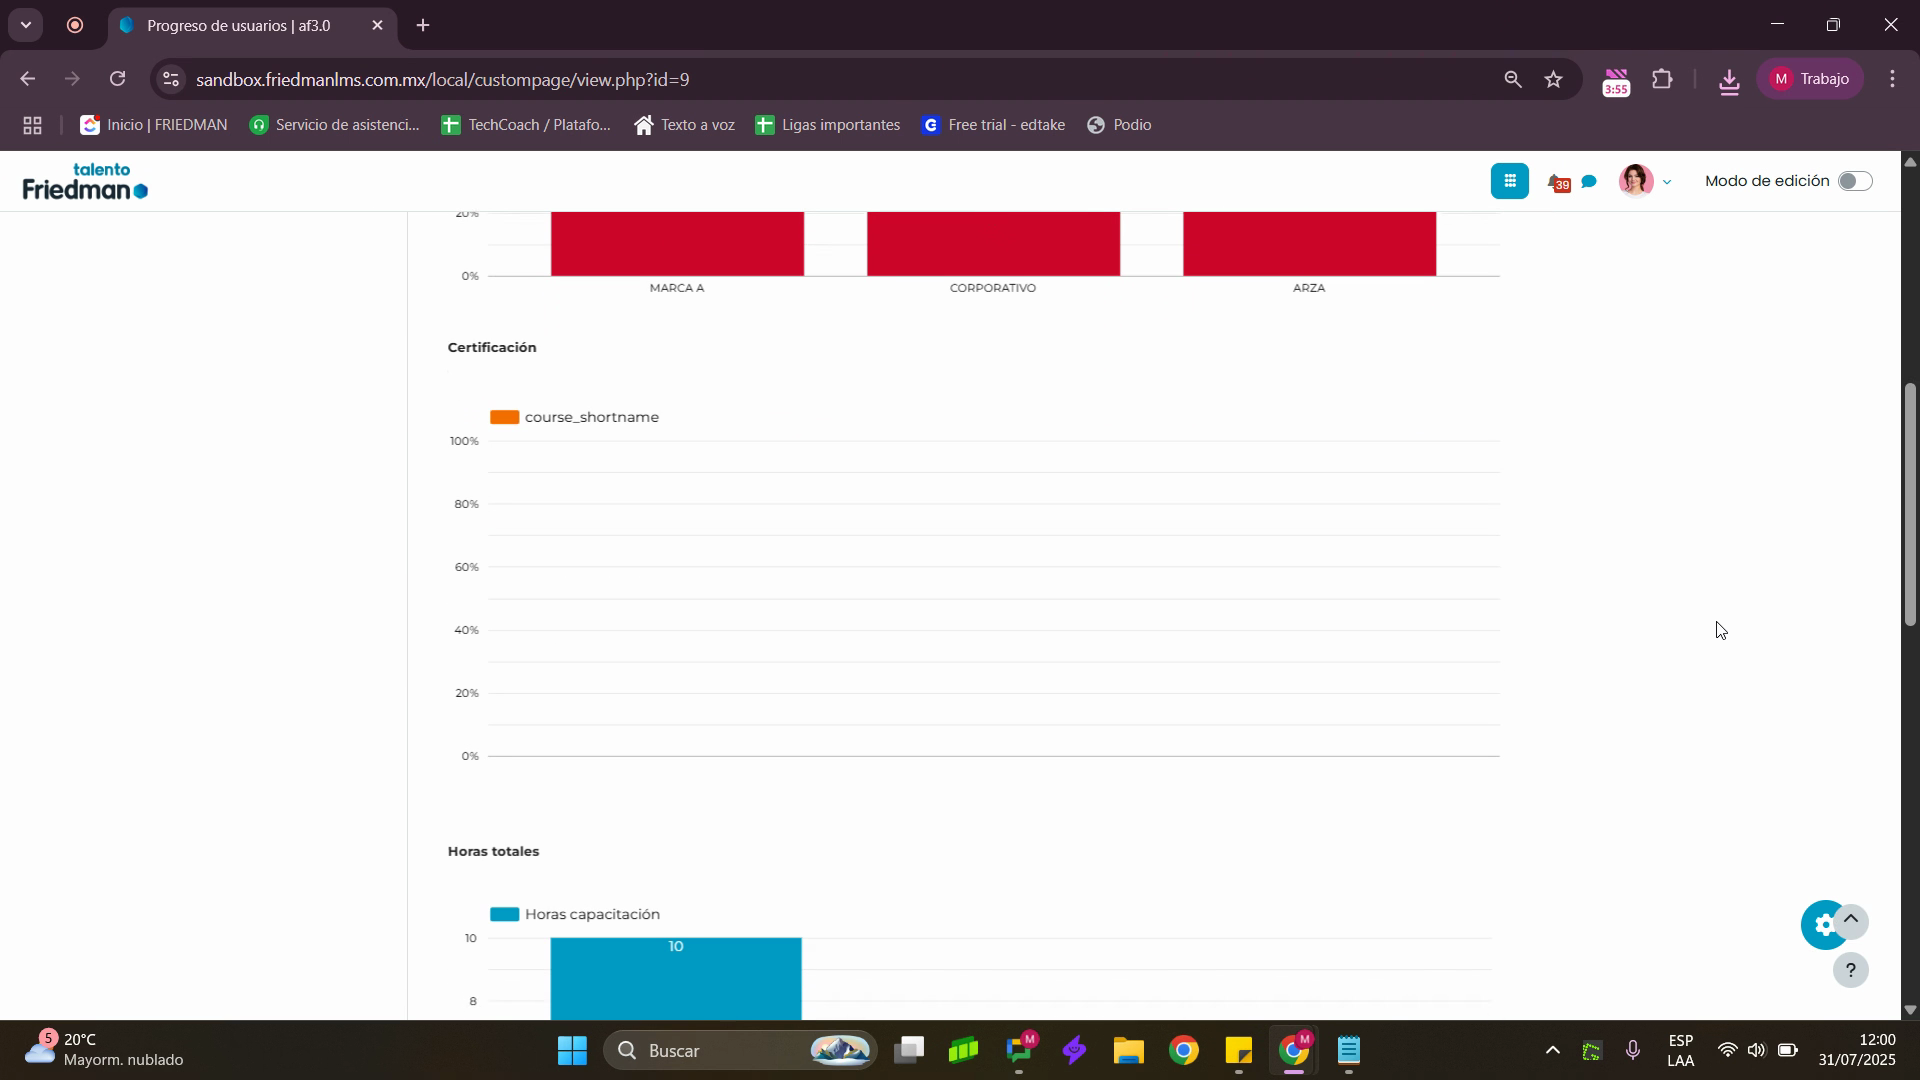This screenshot has width=1920, height=1080.
Task: Click the Talento Friedman logo
Action: [x=85, y=182]
